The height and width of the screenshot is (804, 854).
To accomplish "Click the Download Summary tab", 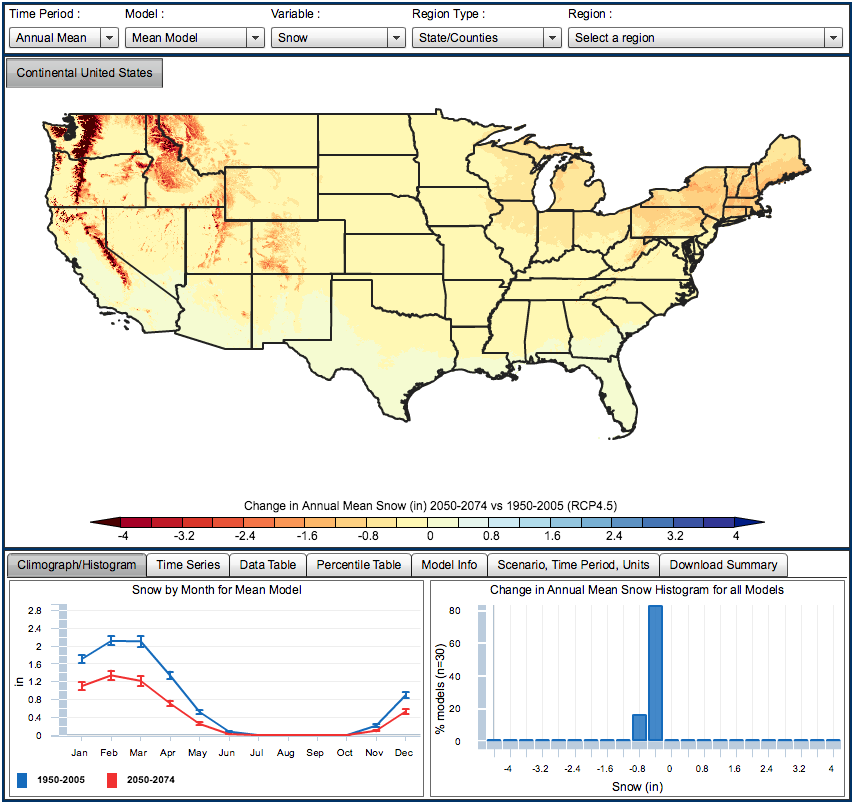I will pos(723,565).
